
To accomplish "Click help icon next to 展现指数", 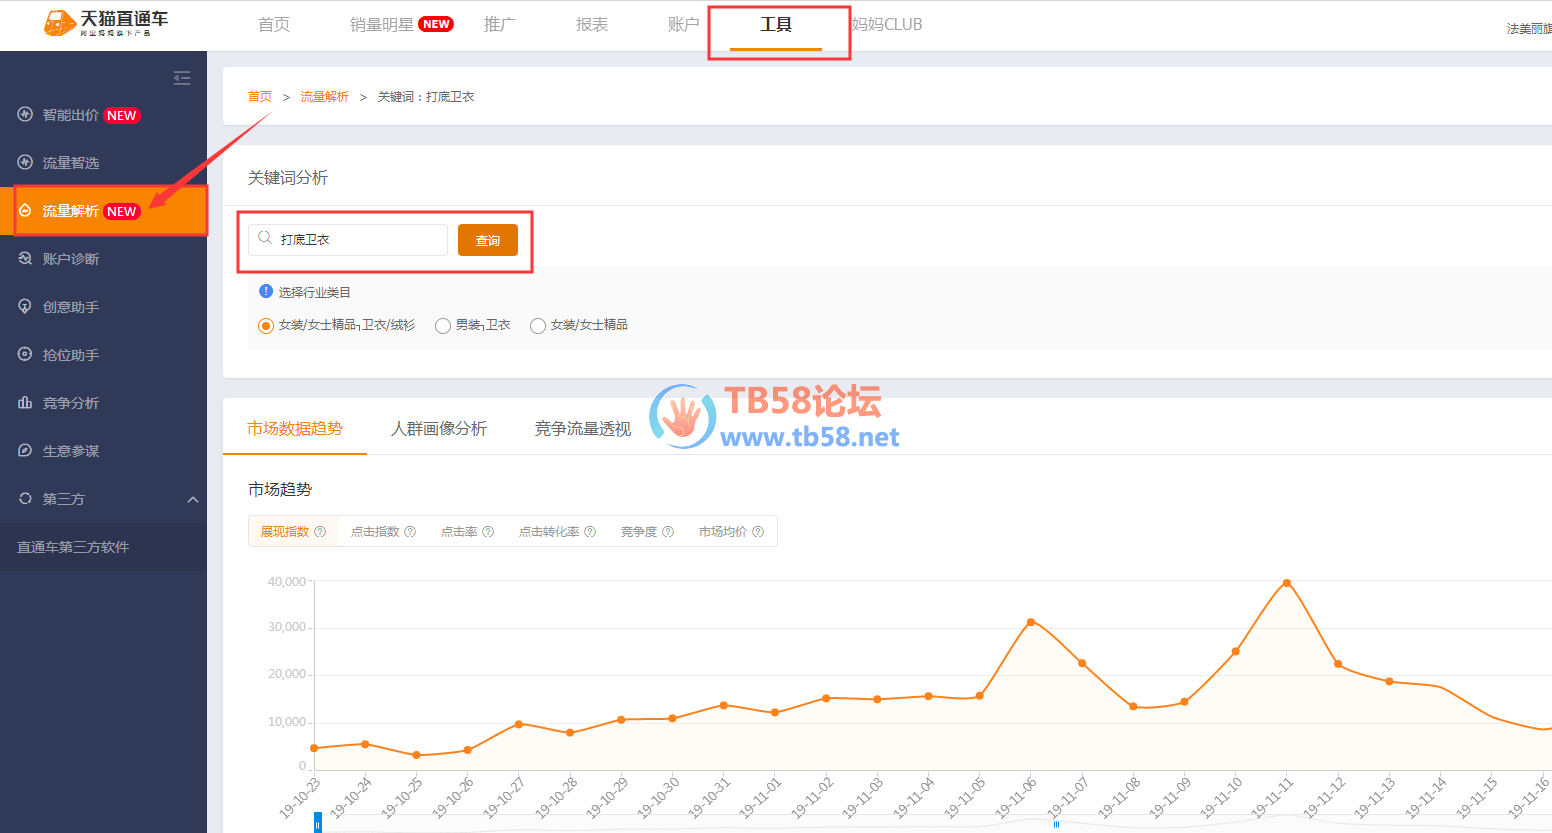I will (320, 532).
